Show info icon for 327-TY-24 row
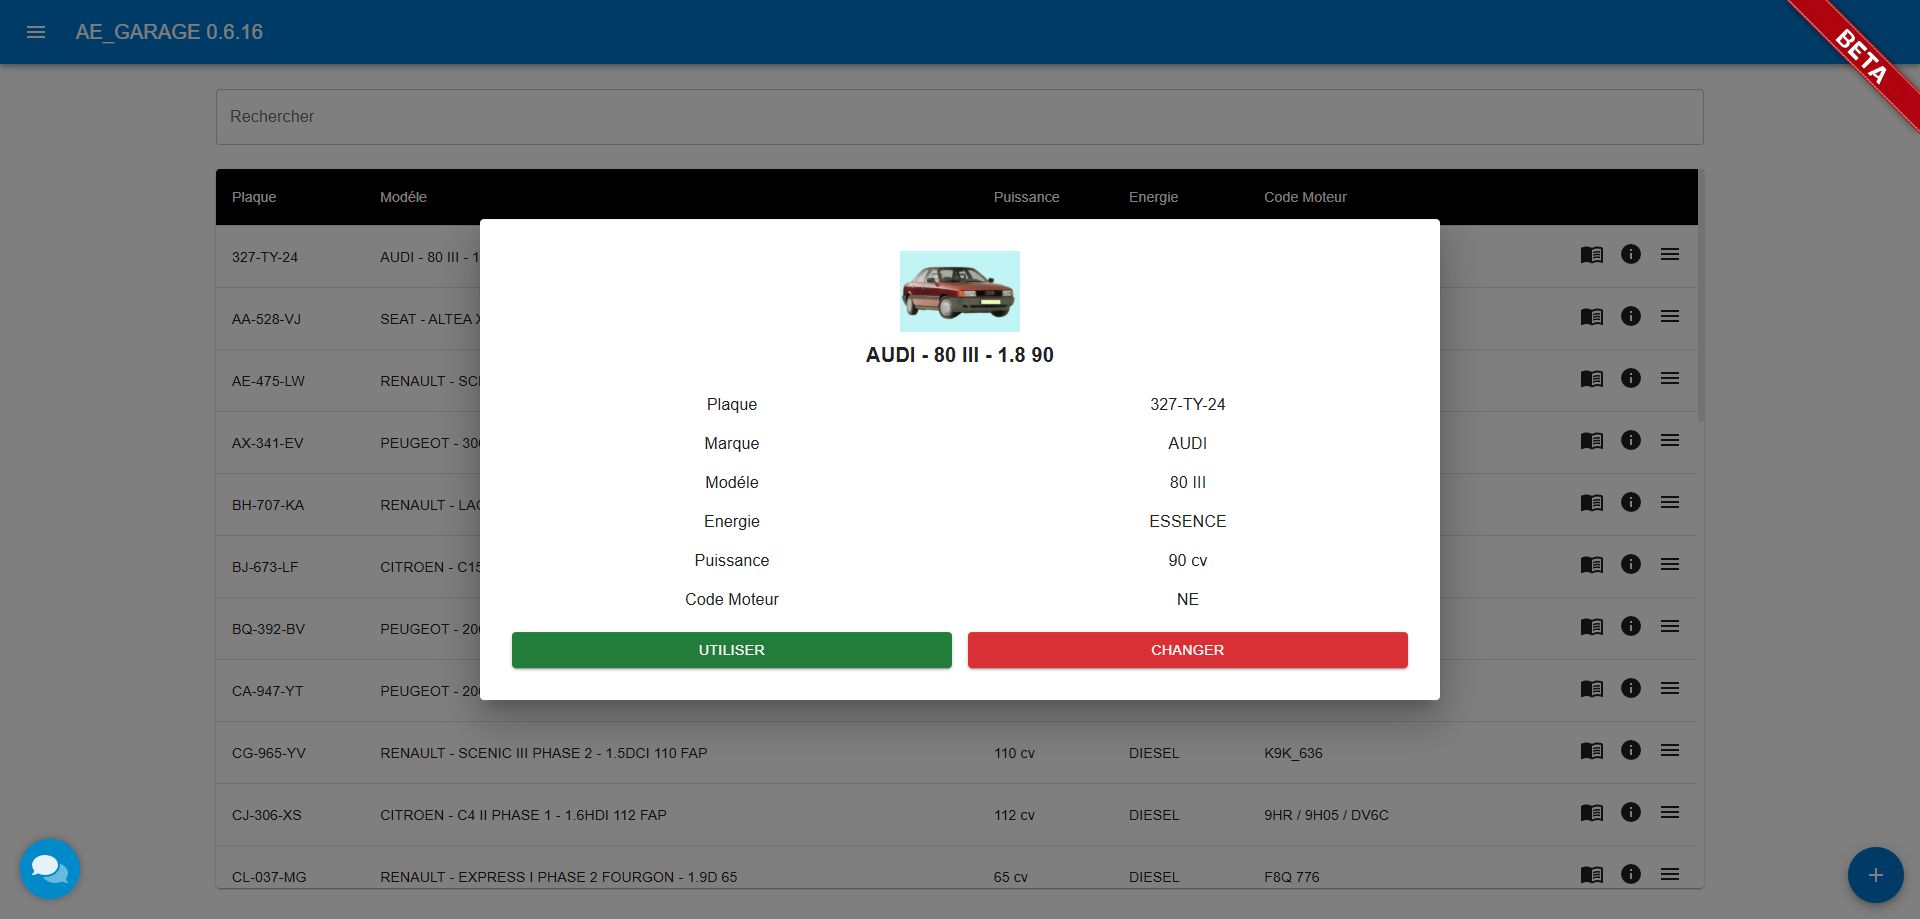Viewport: 1920px width, 919px height. pos(1631,254)
